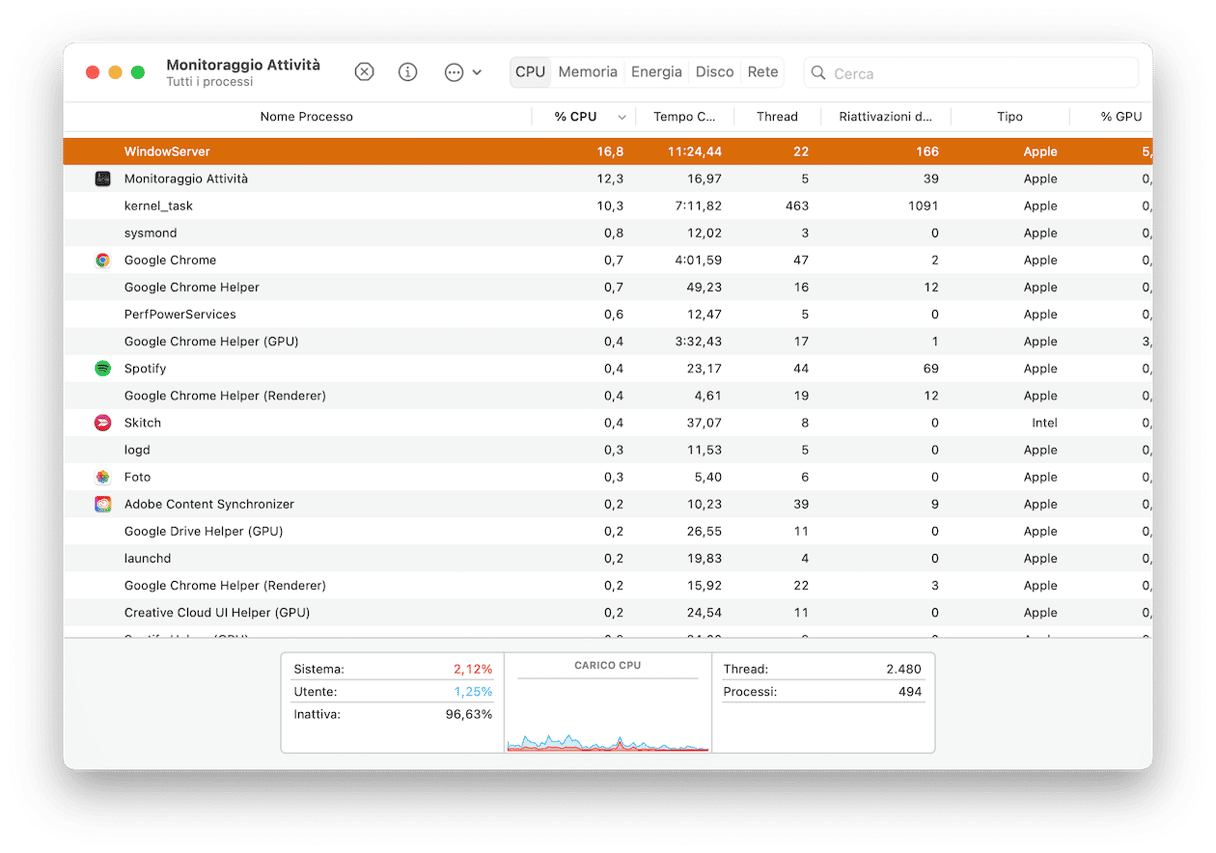This screenshot has height=853, width=1216.
Task: Click WindowServer CPU time 11:24,44
Action: click(x=694, y=152)
